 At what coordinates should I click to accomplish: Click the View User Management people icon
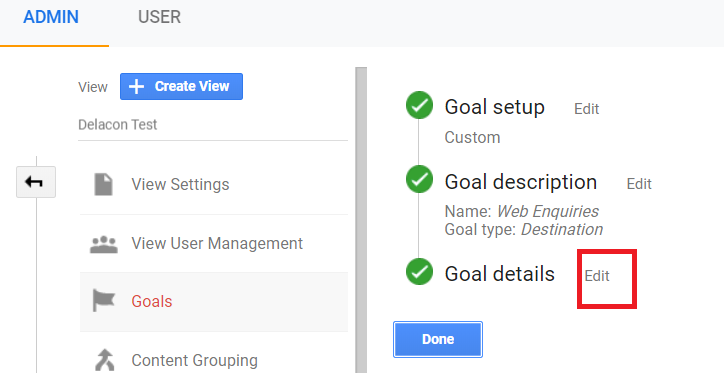pyautogui.click(x=103, y=244)
